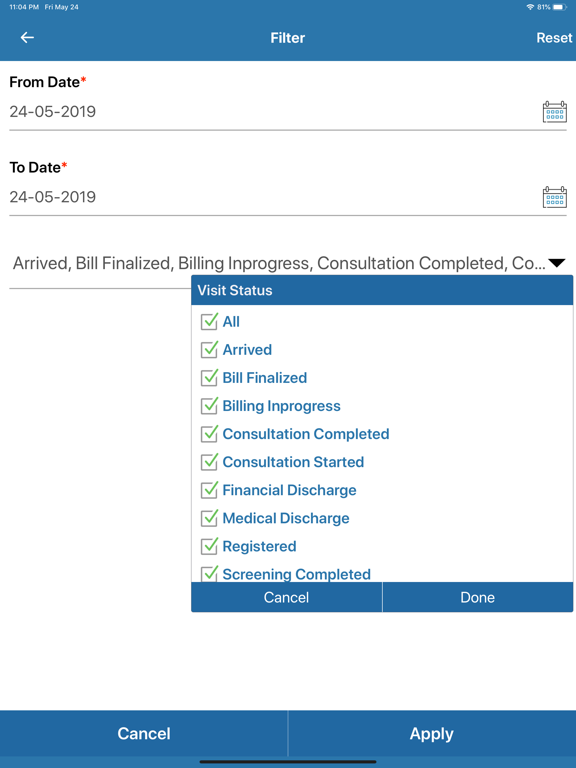
Task: Uncheck the Arrived status checkbox
Action: [209, 350]
